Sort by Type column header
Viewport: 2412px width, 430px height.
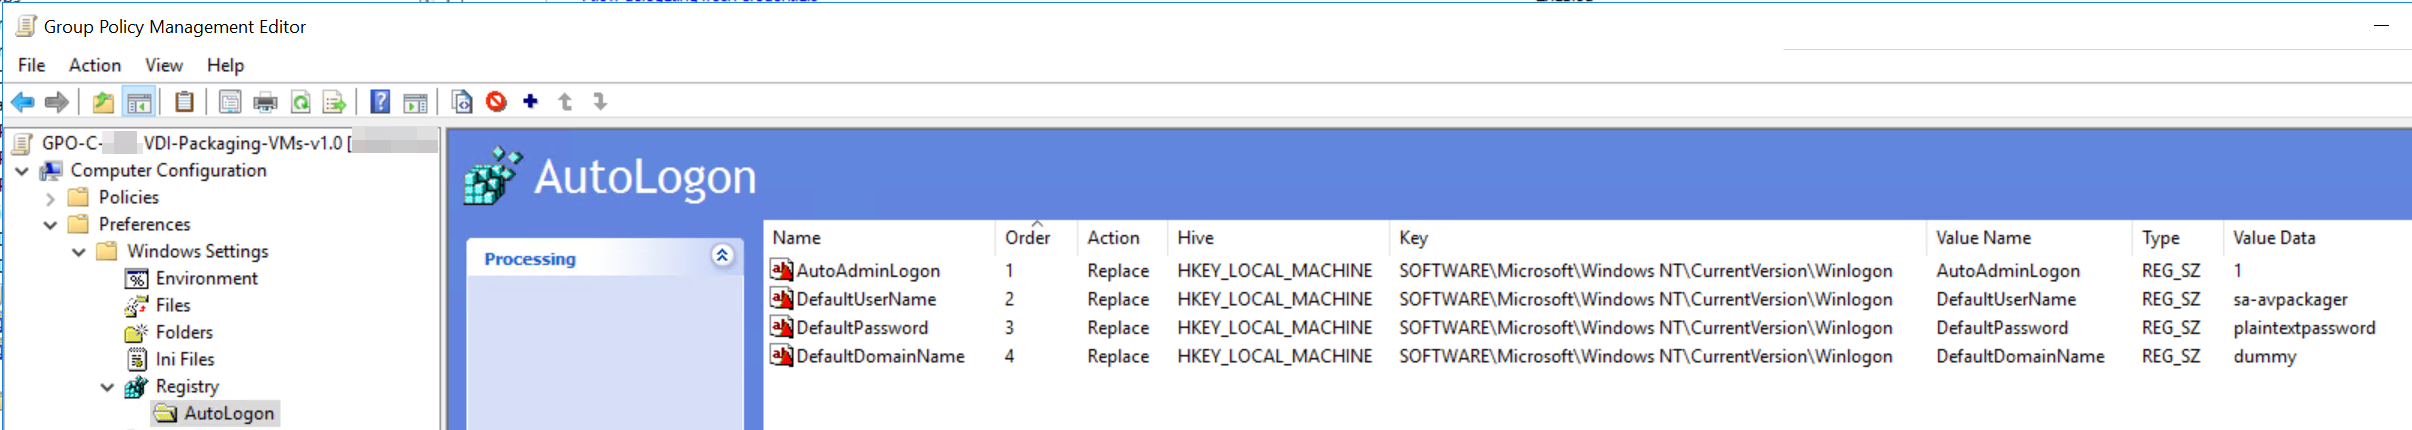coord(2178,238)
